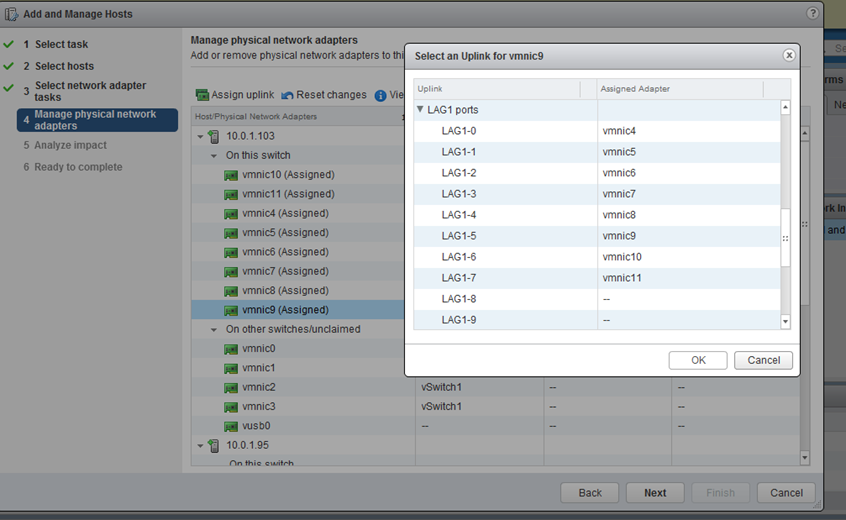The image size is (846, 520).
Task: Click the host icon for 10.0.1.95
Action: tap(214, 446)
